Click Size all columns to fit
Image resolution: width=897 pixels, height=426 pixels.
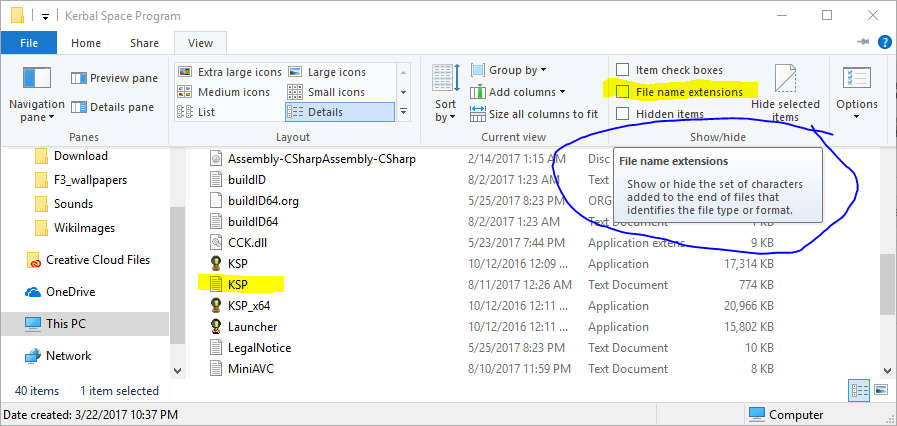tap(534, 114)
